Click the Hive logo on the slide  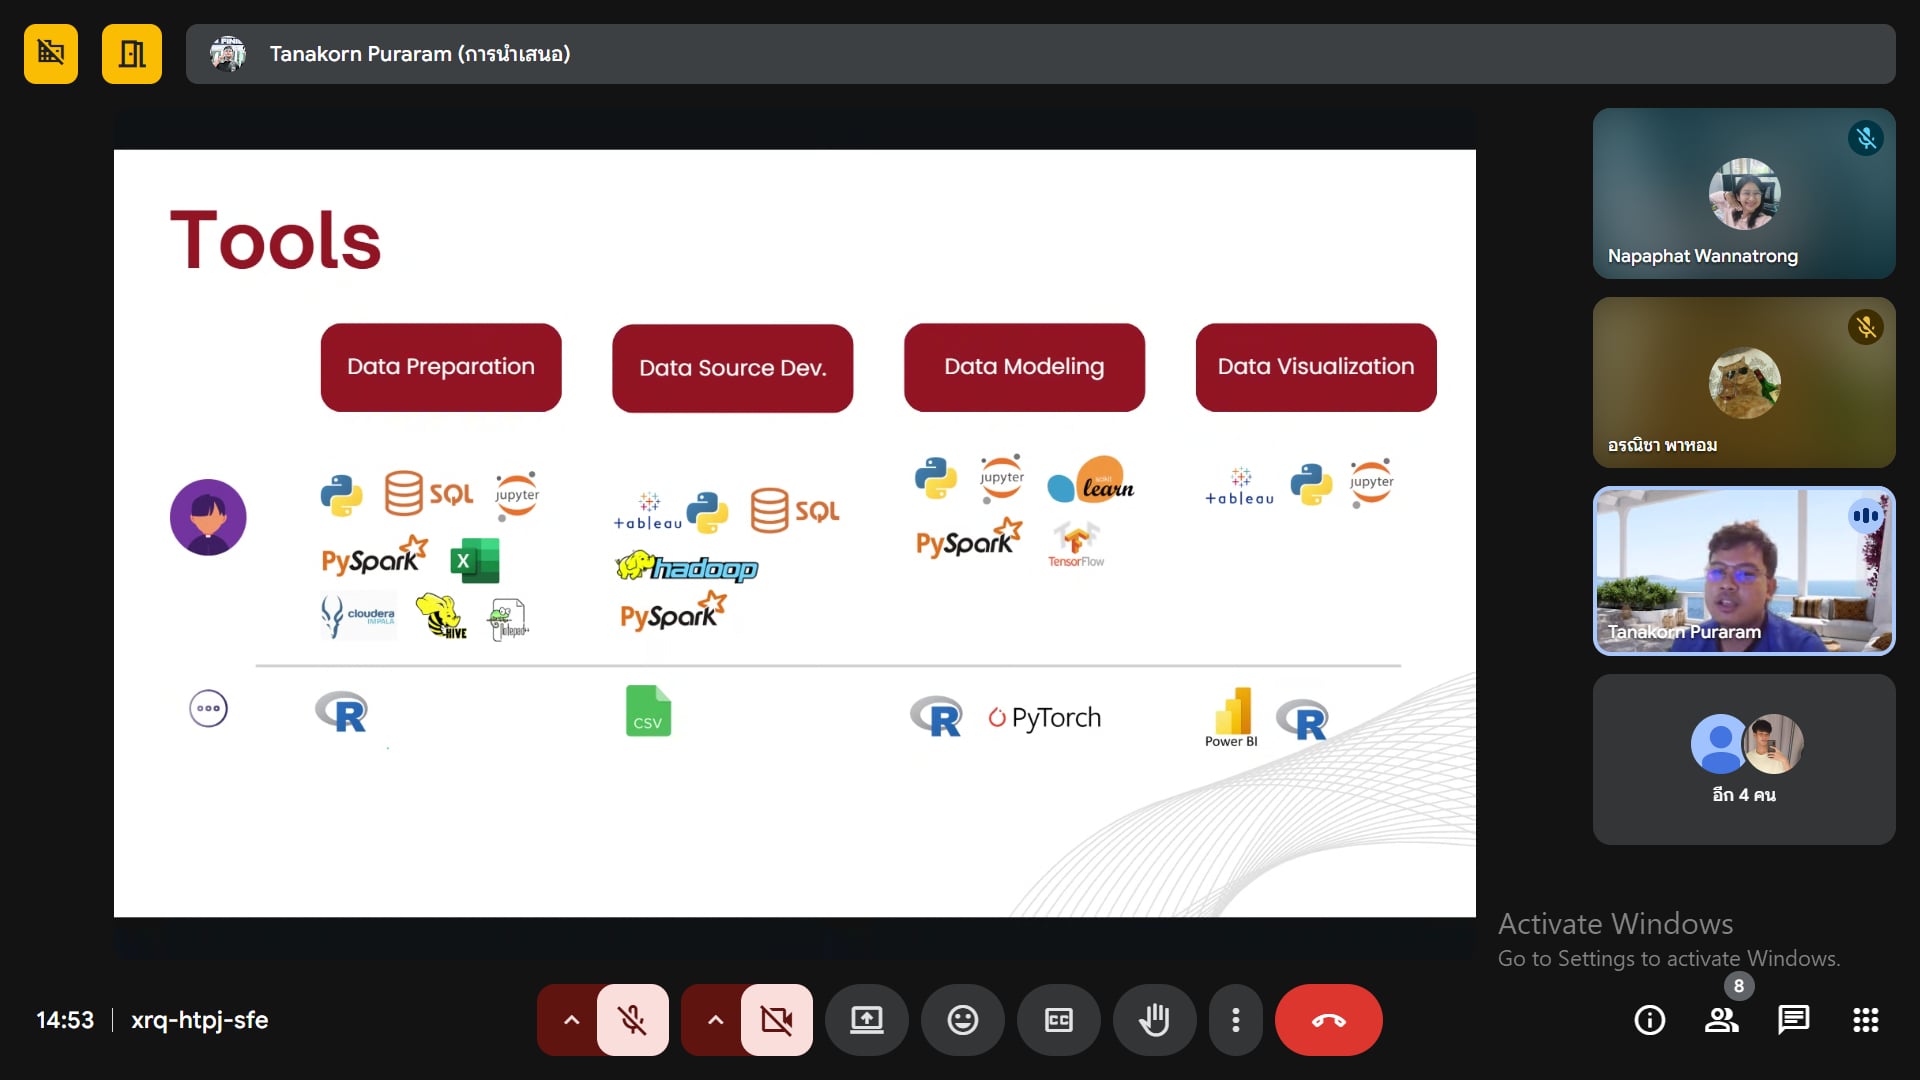tap(441, 615)
